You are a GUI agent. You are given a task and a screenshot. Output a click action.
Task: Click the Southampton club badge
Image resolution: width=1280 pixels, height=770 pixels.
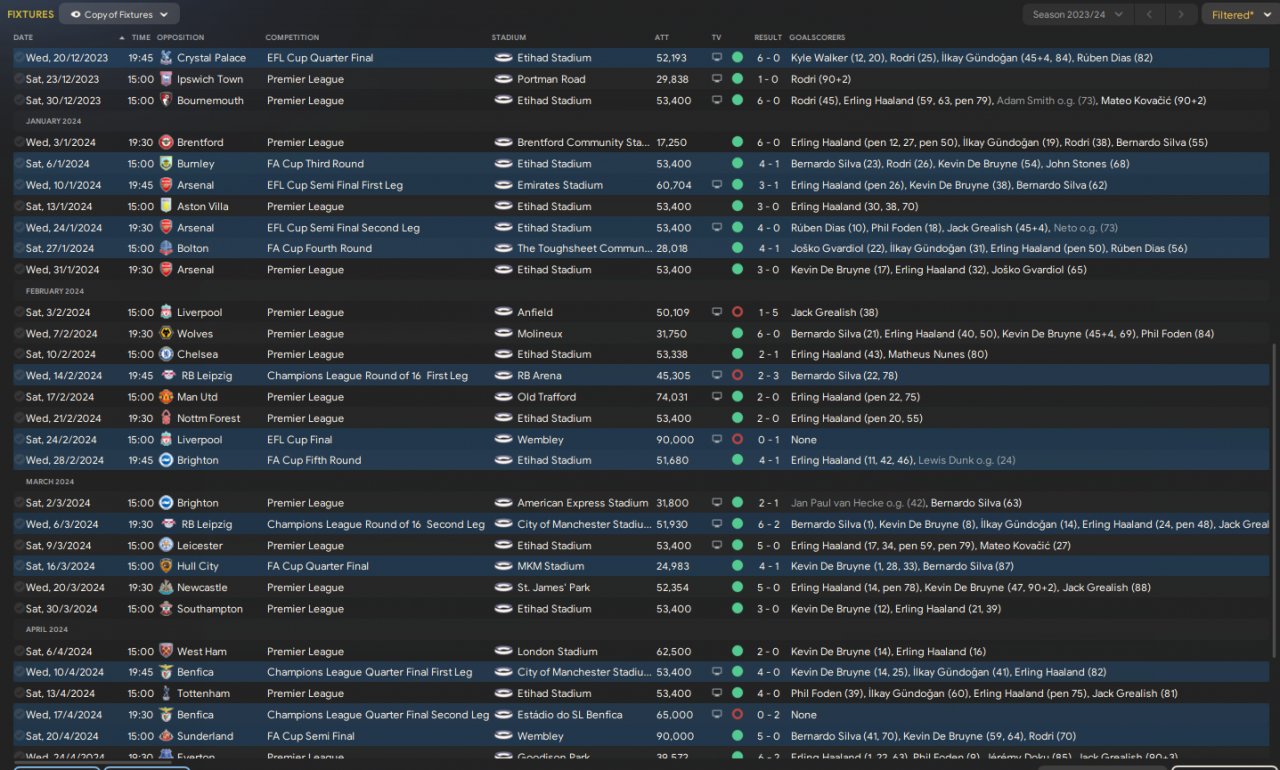pyautogui.click(x=166, y=609)
